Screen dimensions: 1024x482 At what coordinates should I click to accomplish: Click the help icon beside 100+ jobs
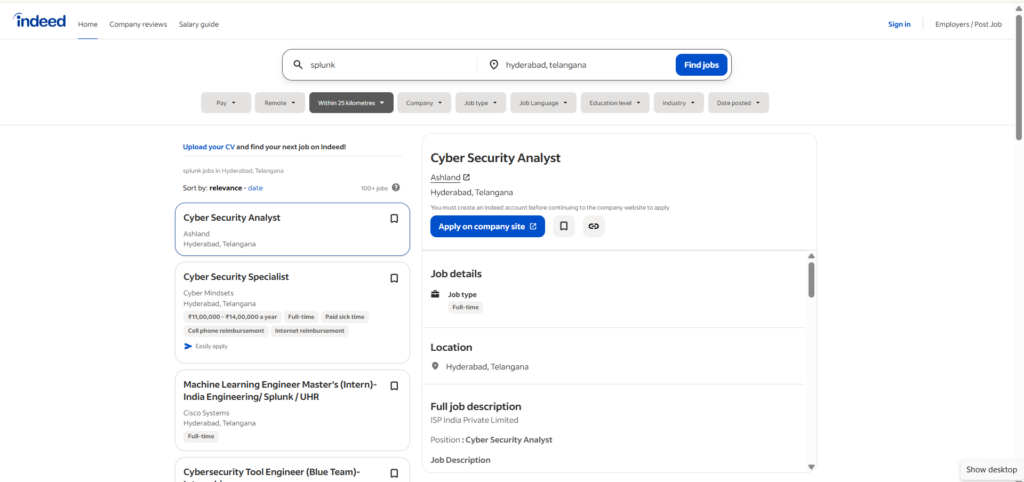[396, 187]
